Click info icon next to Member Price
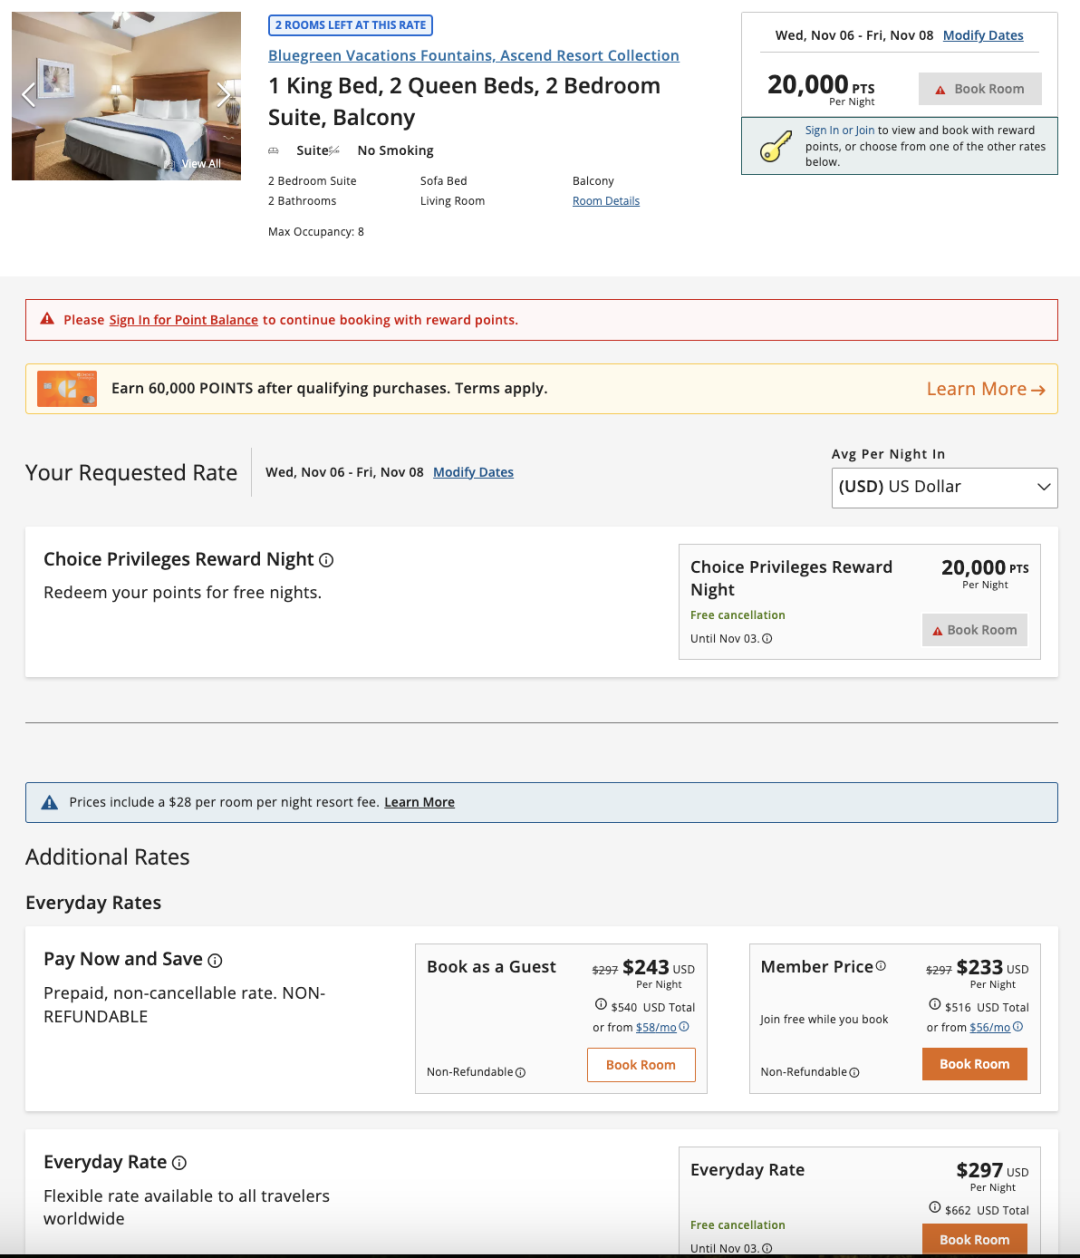Screen dimensions: 1080x1258 (x=881, y=966)
